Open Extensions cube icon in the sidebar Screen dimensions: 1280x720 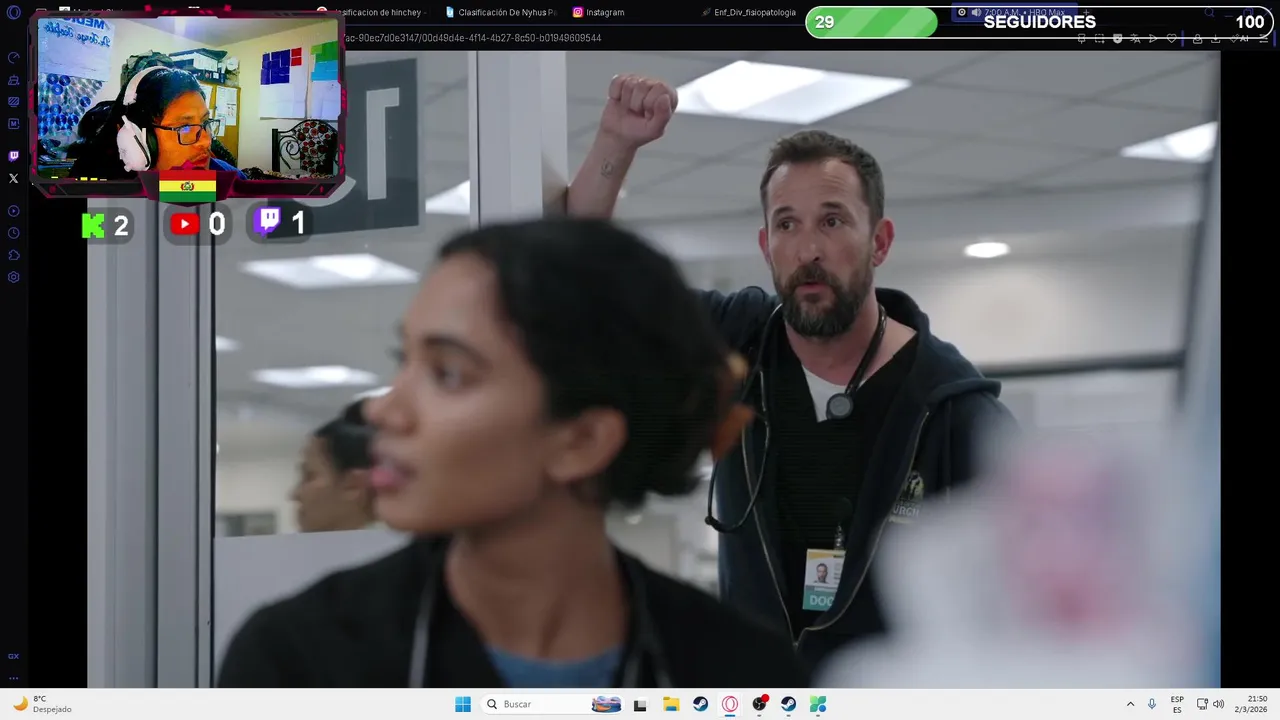click(13, 255)
